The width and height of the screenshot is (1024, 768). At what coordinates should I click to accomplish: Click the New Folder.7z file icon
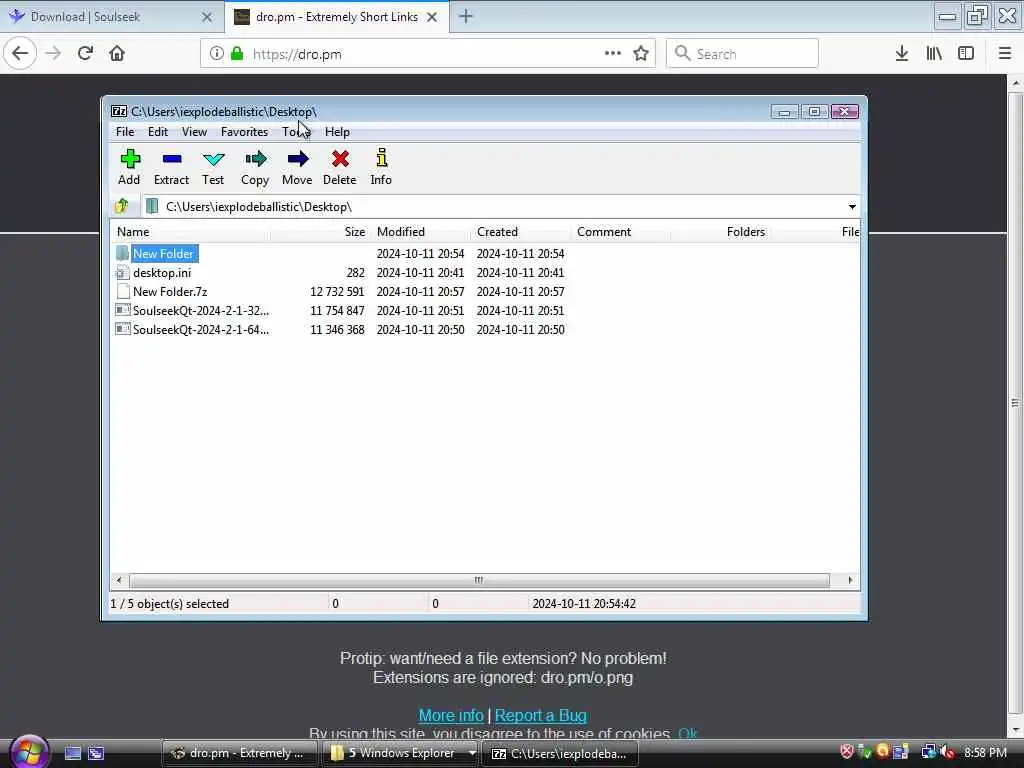122,291
